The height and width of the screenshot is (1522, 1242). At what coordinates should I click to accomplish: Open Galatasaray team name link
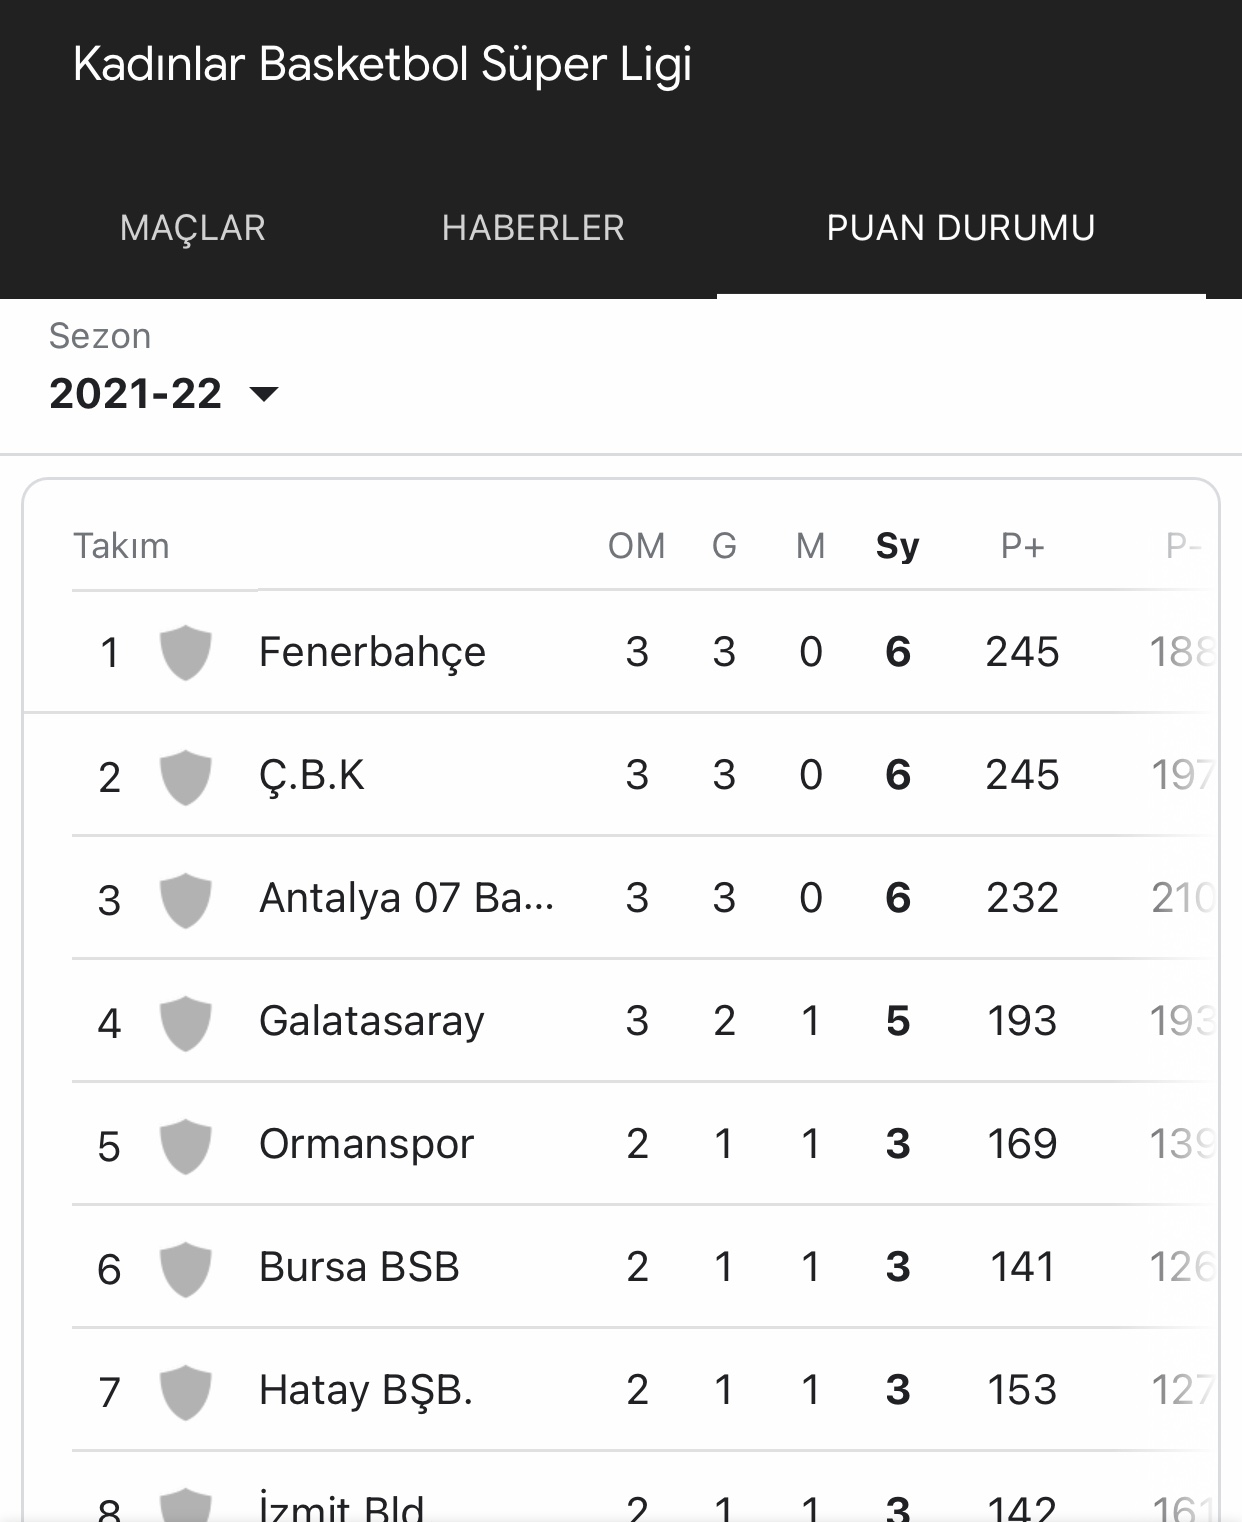pos(372,1021)
